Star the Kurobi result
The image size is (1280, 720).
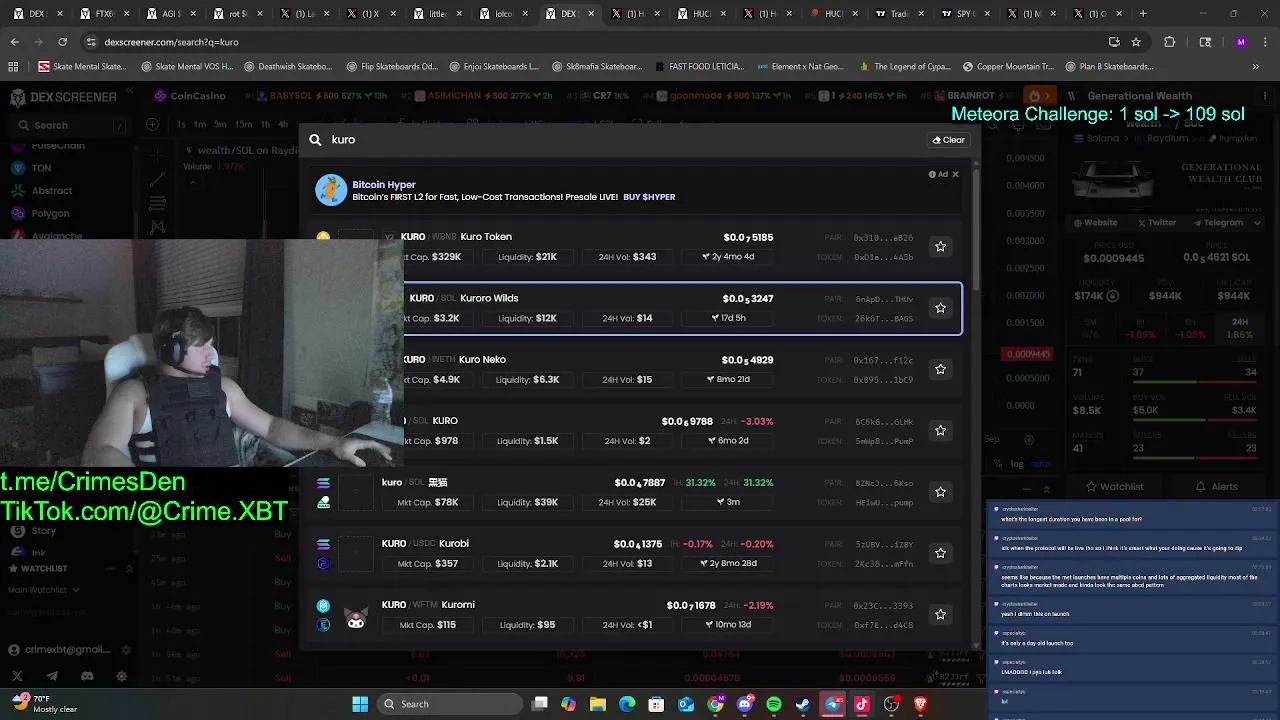(x=940, y=553)
